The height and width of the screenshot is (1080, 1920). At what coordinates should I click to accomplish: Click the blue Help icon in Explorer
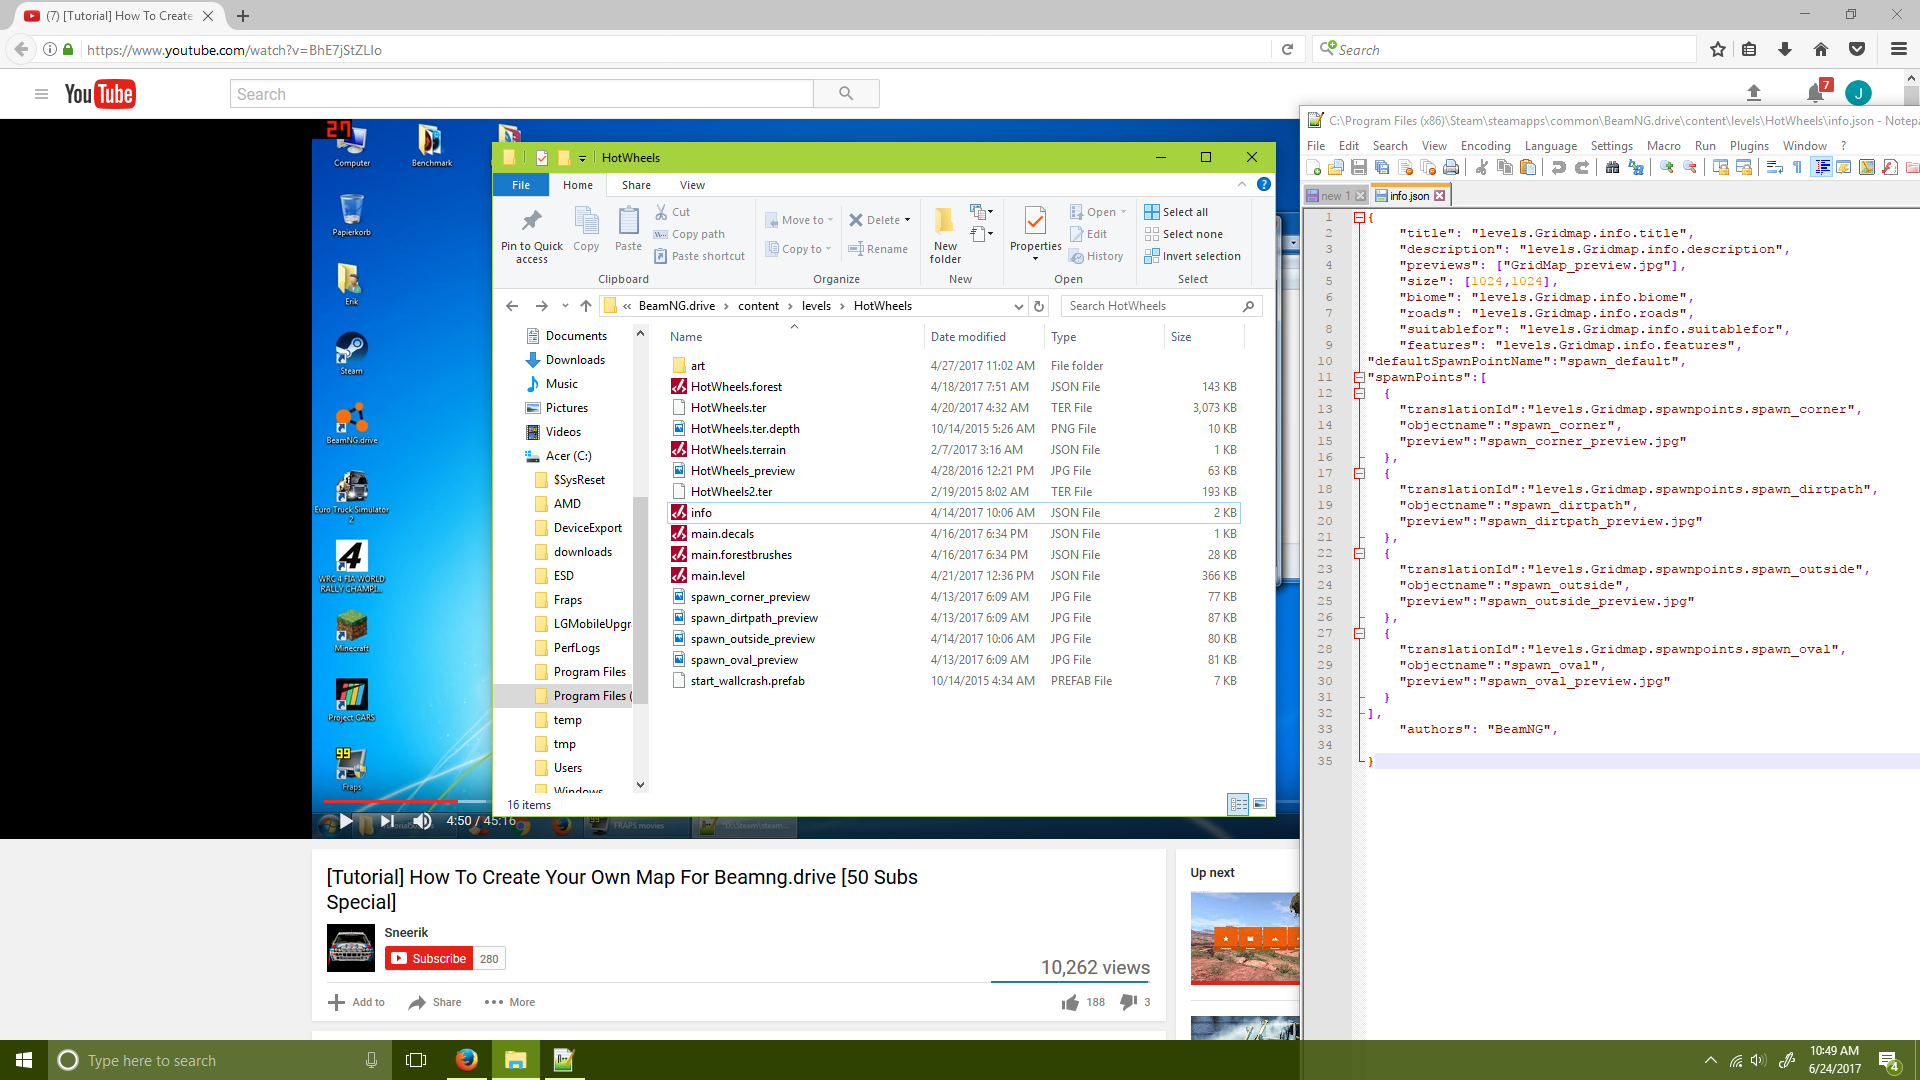tap(1264, 185)
